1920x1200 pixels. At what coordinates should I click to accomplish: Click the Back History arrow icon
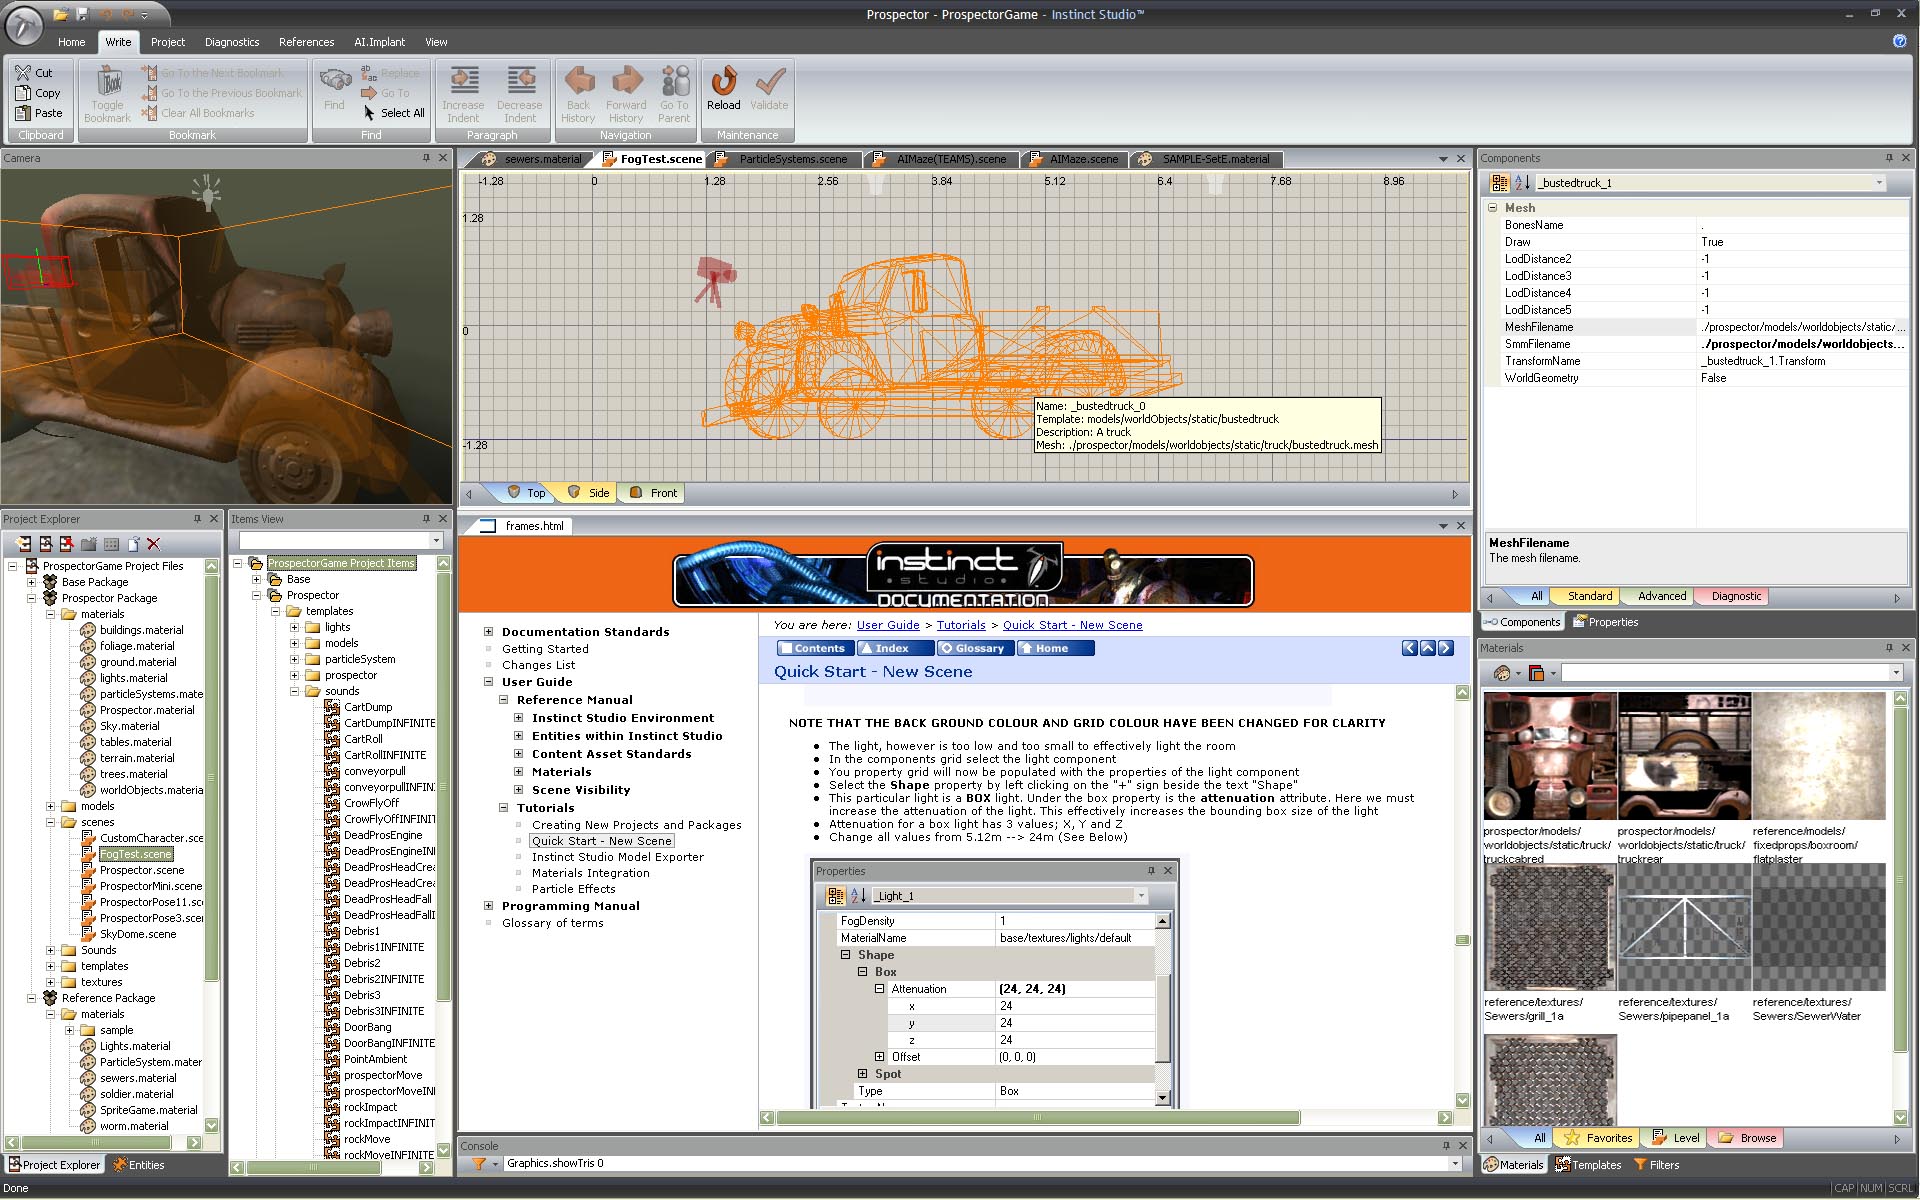point(578,80)
